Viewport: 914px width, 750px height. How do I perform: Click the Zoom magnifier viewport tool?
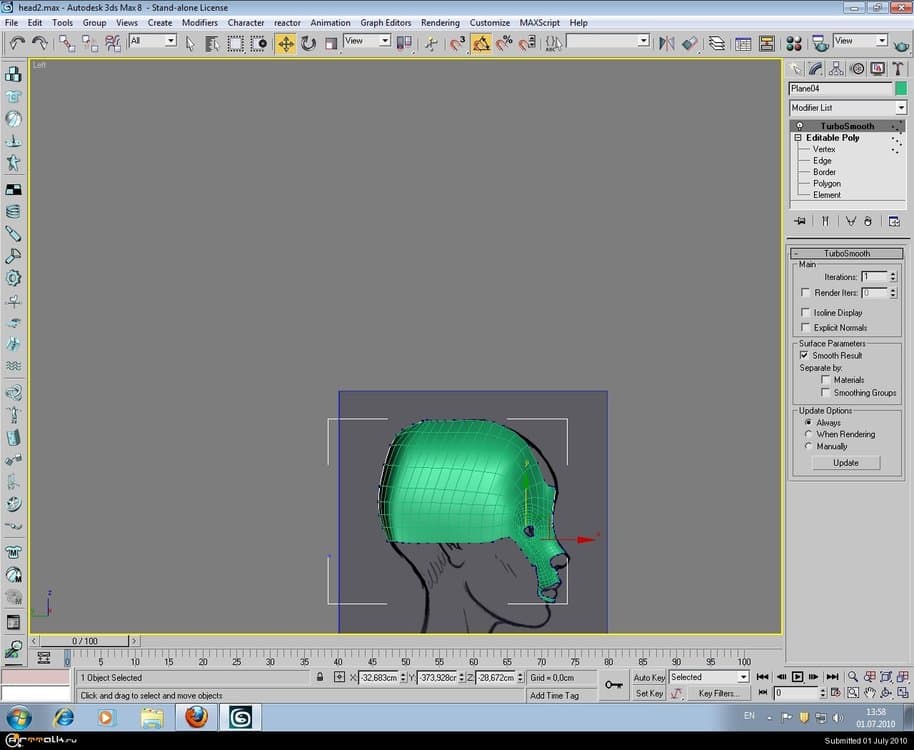[853, 677]
